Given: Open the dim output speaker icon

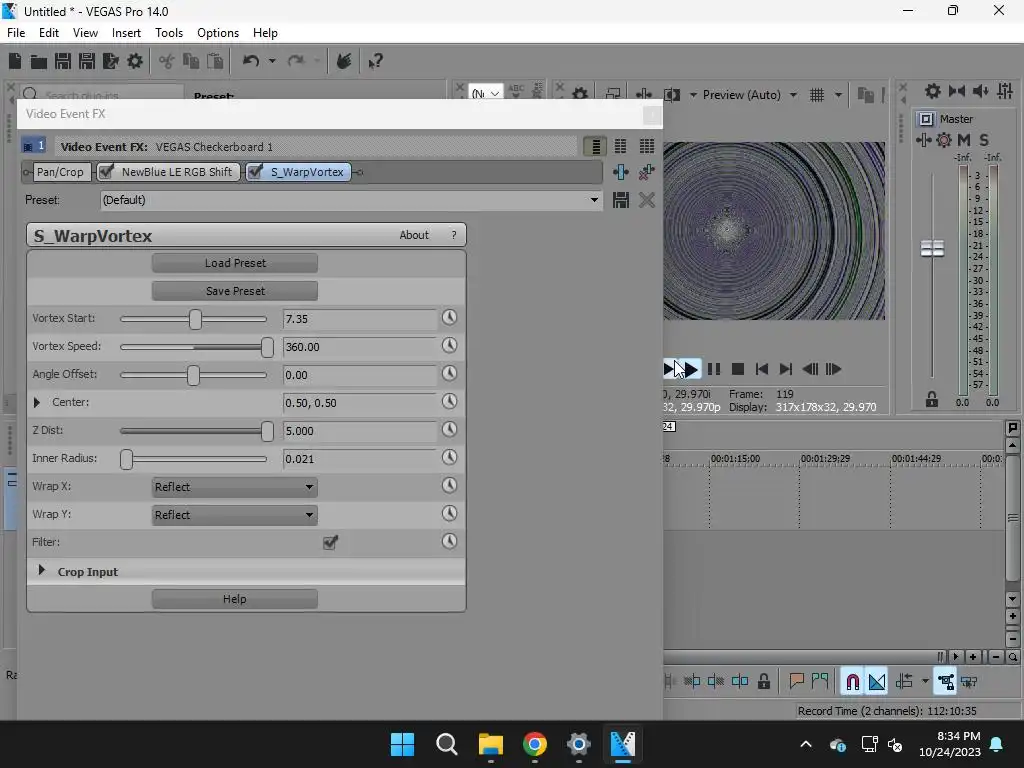Looking at the screenshot, I should click(980, 91).
